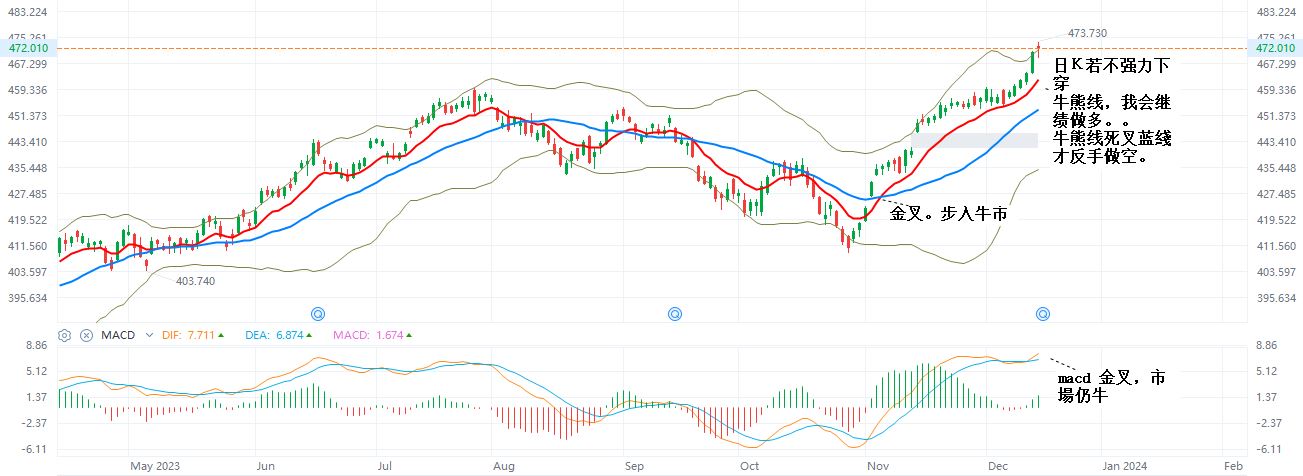Click the Feb date axis label
Screen dimensions: 1303x476
pyautogui.click(x=1233, y=466)
